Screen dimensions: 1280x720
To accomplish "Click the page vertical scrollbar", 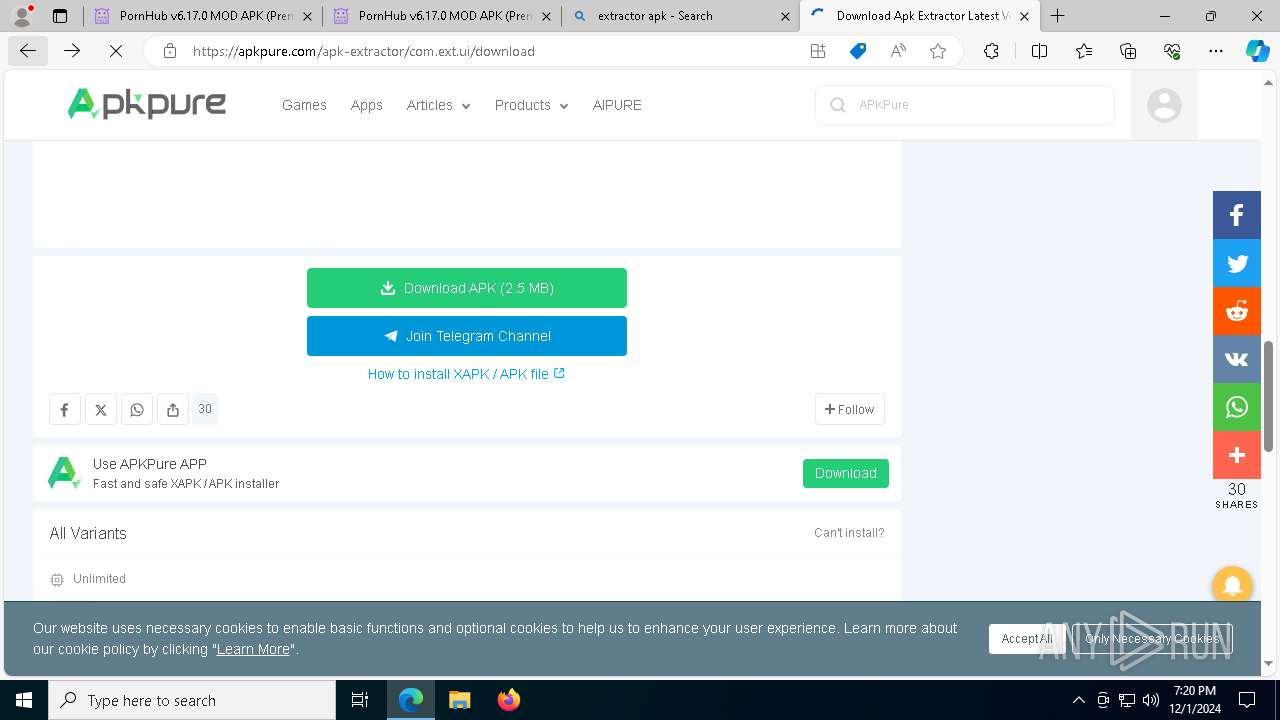I will pos(1269,396).
